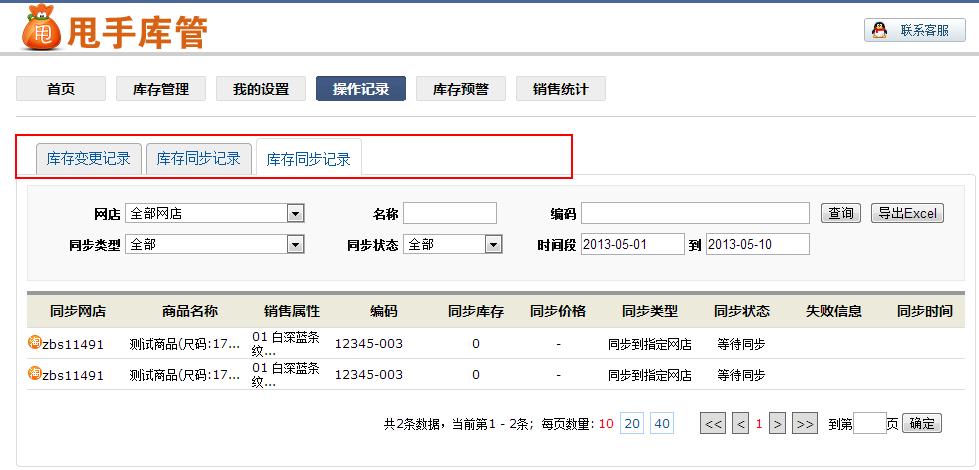Screen dimensions: 979x470
Task: Go to first page with << button
Action: (x=713, y=424)
